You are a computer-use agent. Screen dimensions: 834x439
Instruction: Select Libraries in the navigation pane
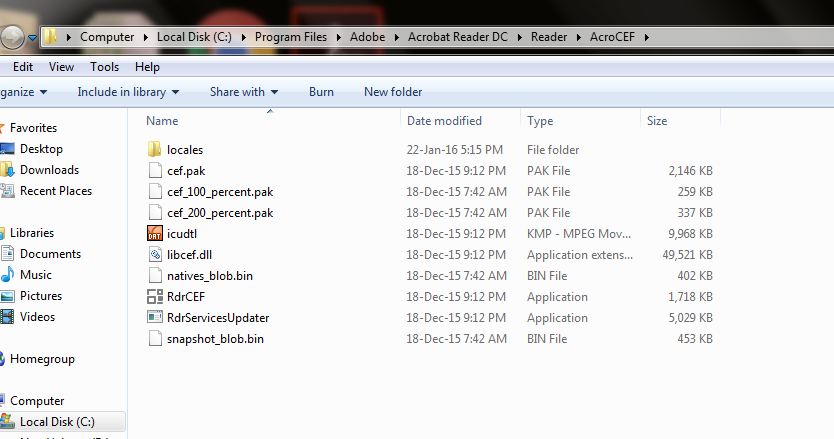(32, 233)
